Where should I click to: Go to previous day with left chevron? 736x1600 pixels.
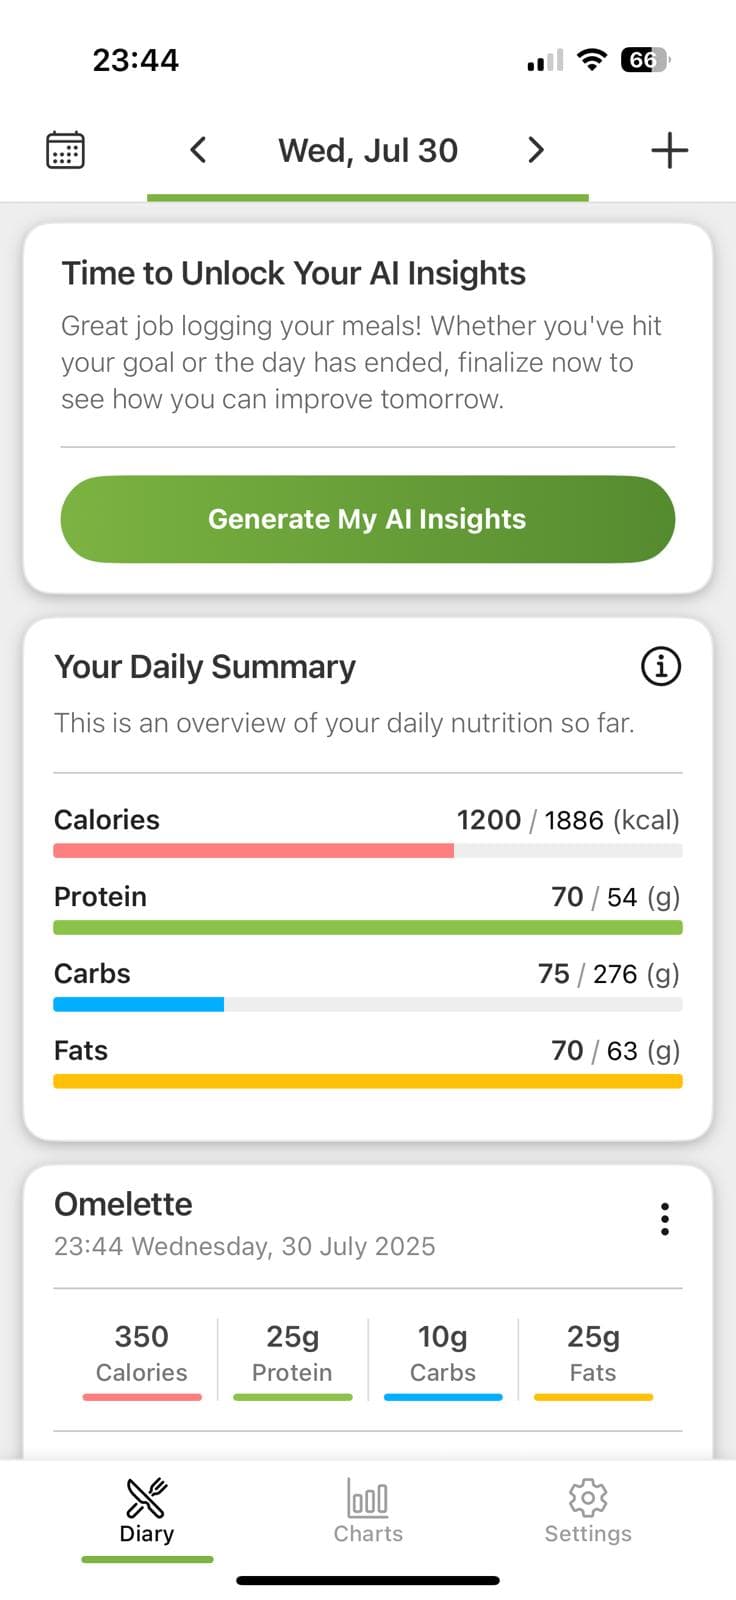tap(198, 150)
